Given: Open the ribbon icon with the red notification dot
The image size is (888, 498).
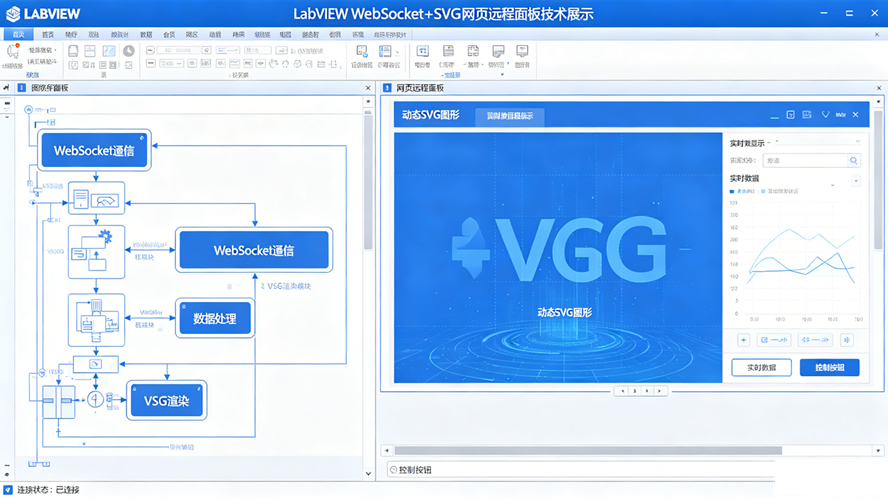Looking at the screenshot, I should pyautogui.click(x=12, y=52).
